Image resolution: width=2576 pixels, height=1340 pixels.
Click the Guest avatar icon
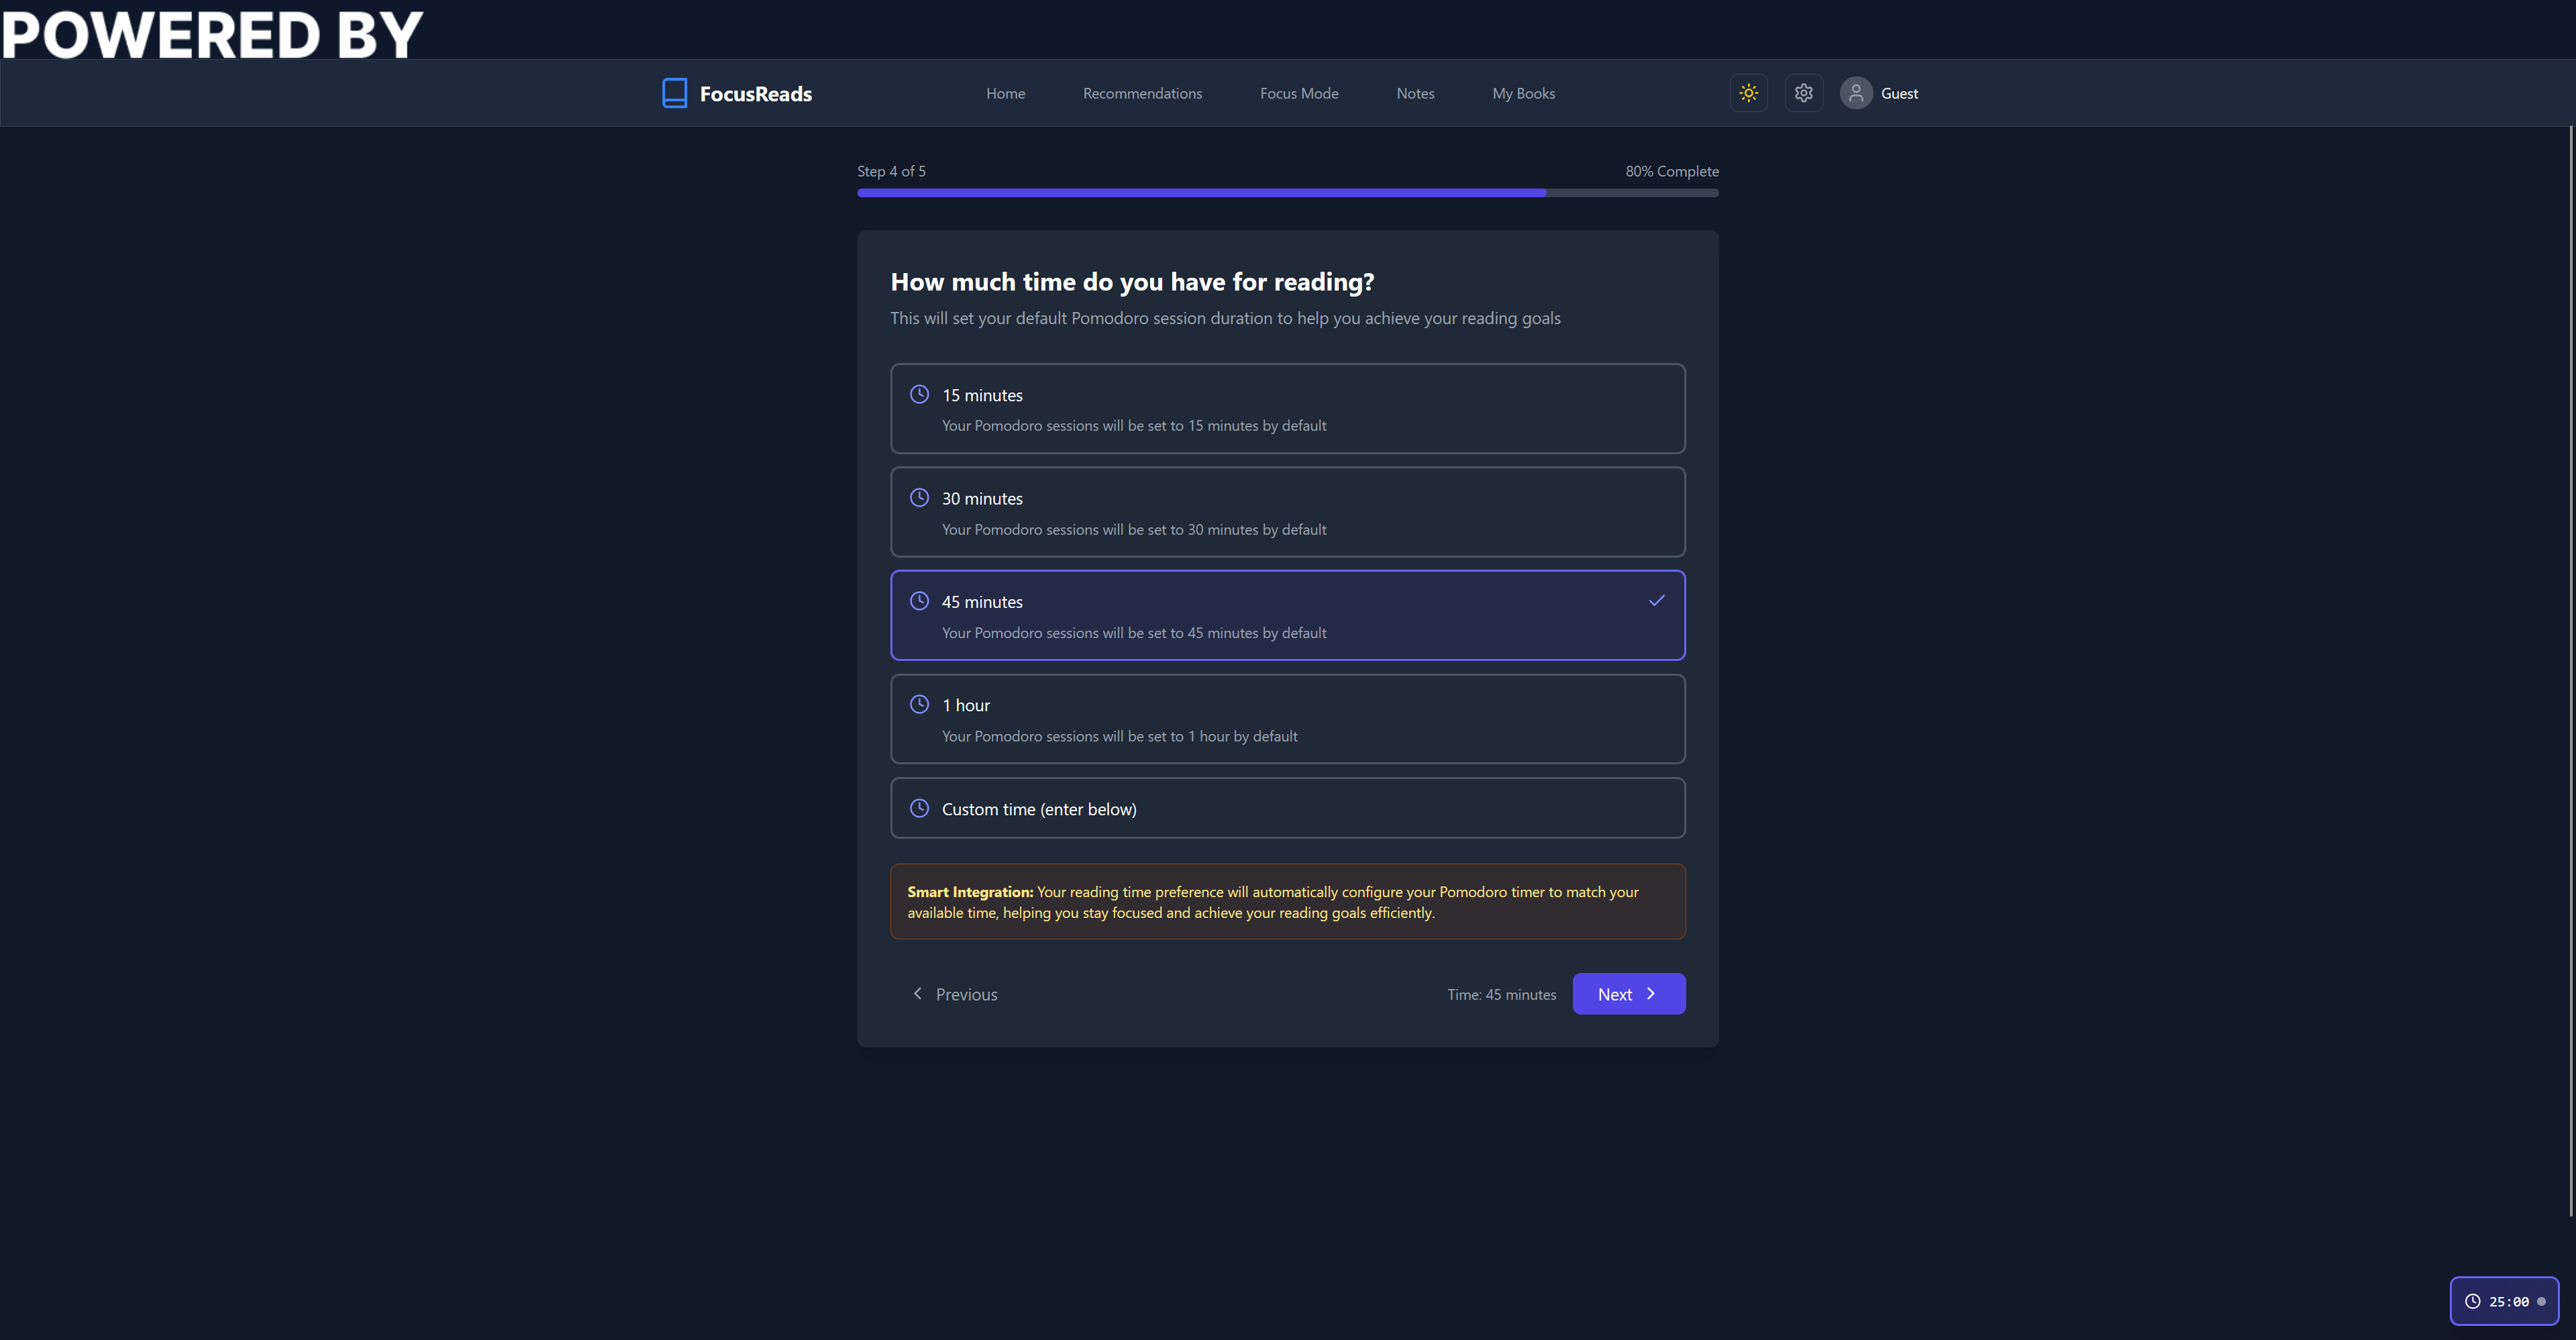pyautogui.click(x=1855, y=93)
